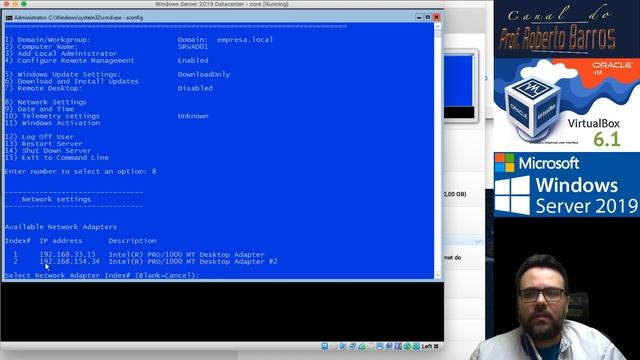The height and width of the screenshot is (360, 640).
Task: Click the 'Disabled' remote desktop value
Action: (195, 88)
